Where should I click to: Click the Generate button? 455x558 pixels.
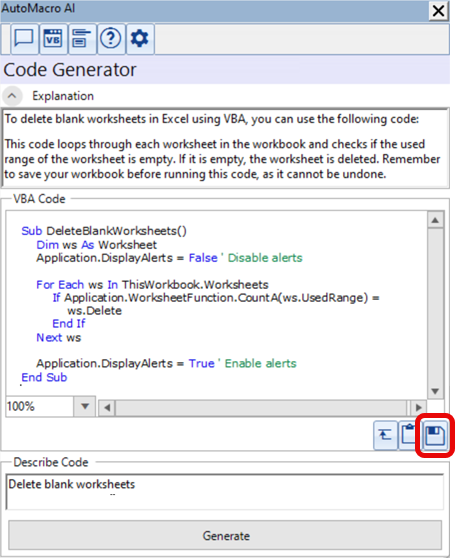[225, 536]
